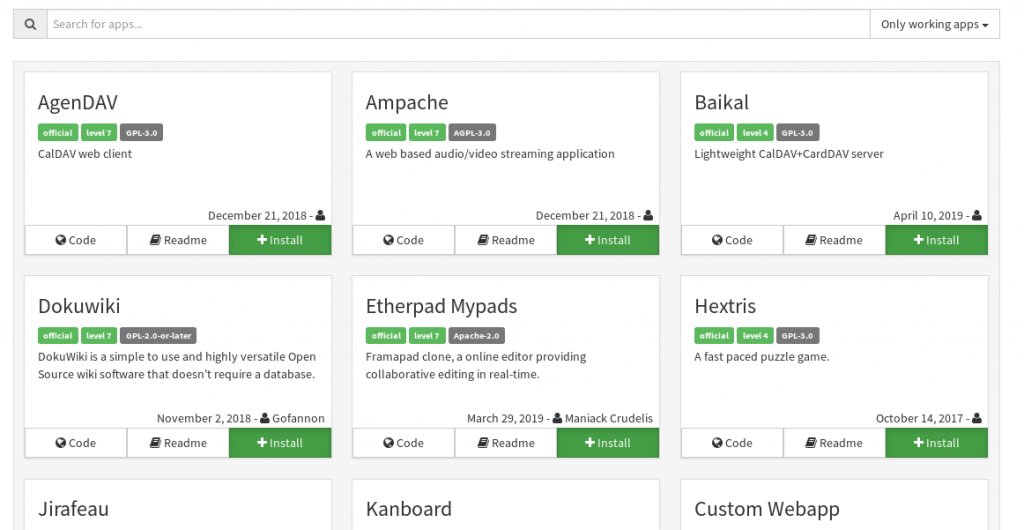The image size is (1024, 530).
Task: Click the Etherpad Mypads app title
Action: pyautogui.click(x=441, y=306)
